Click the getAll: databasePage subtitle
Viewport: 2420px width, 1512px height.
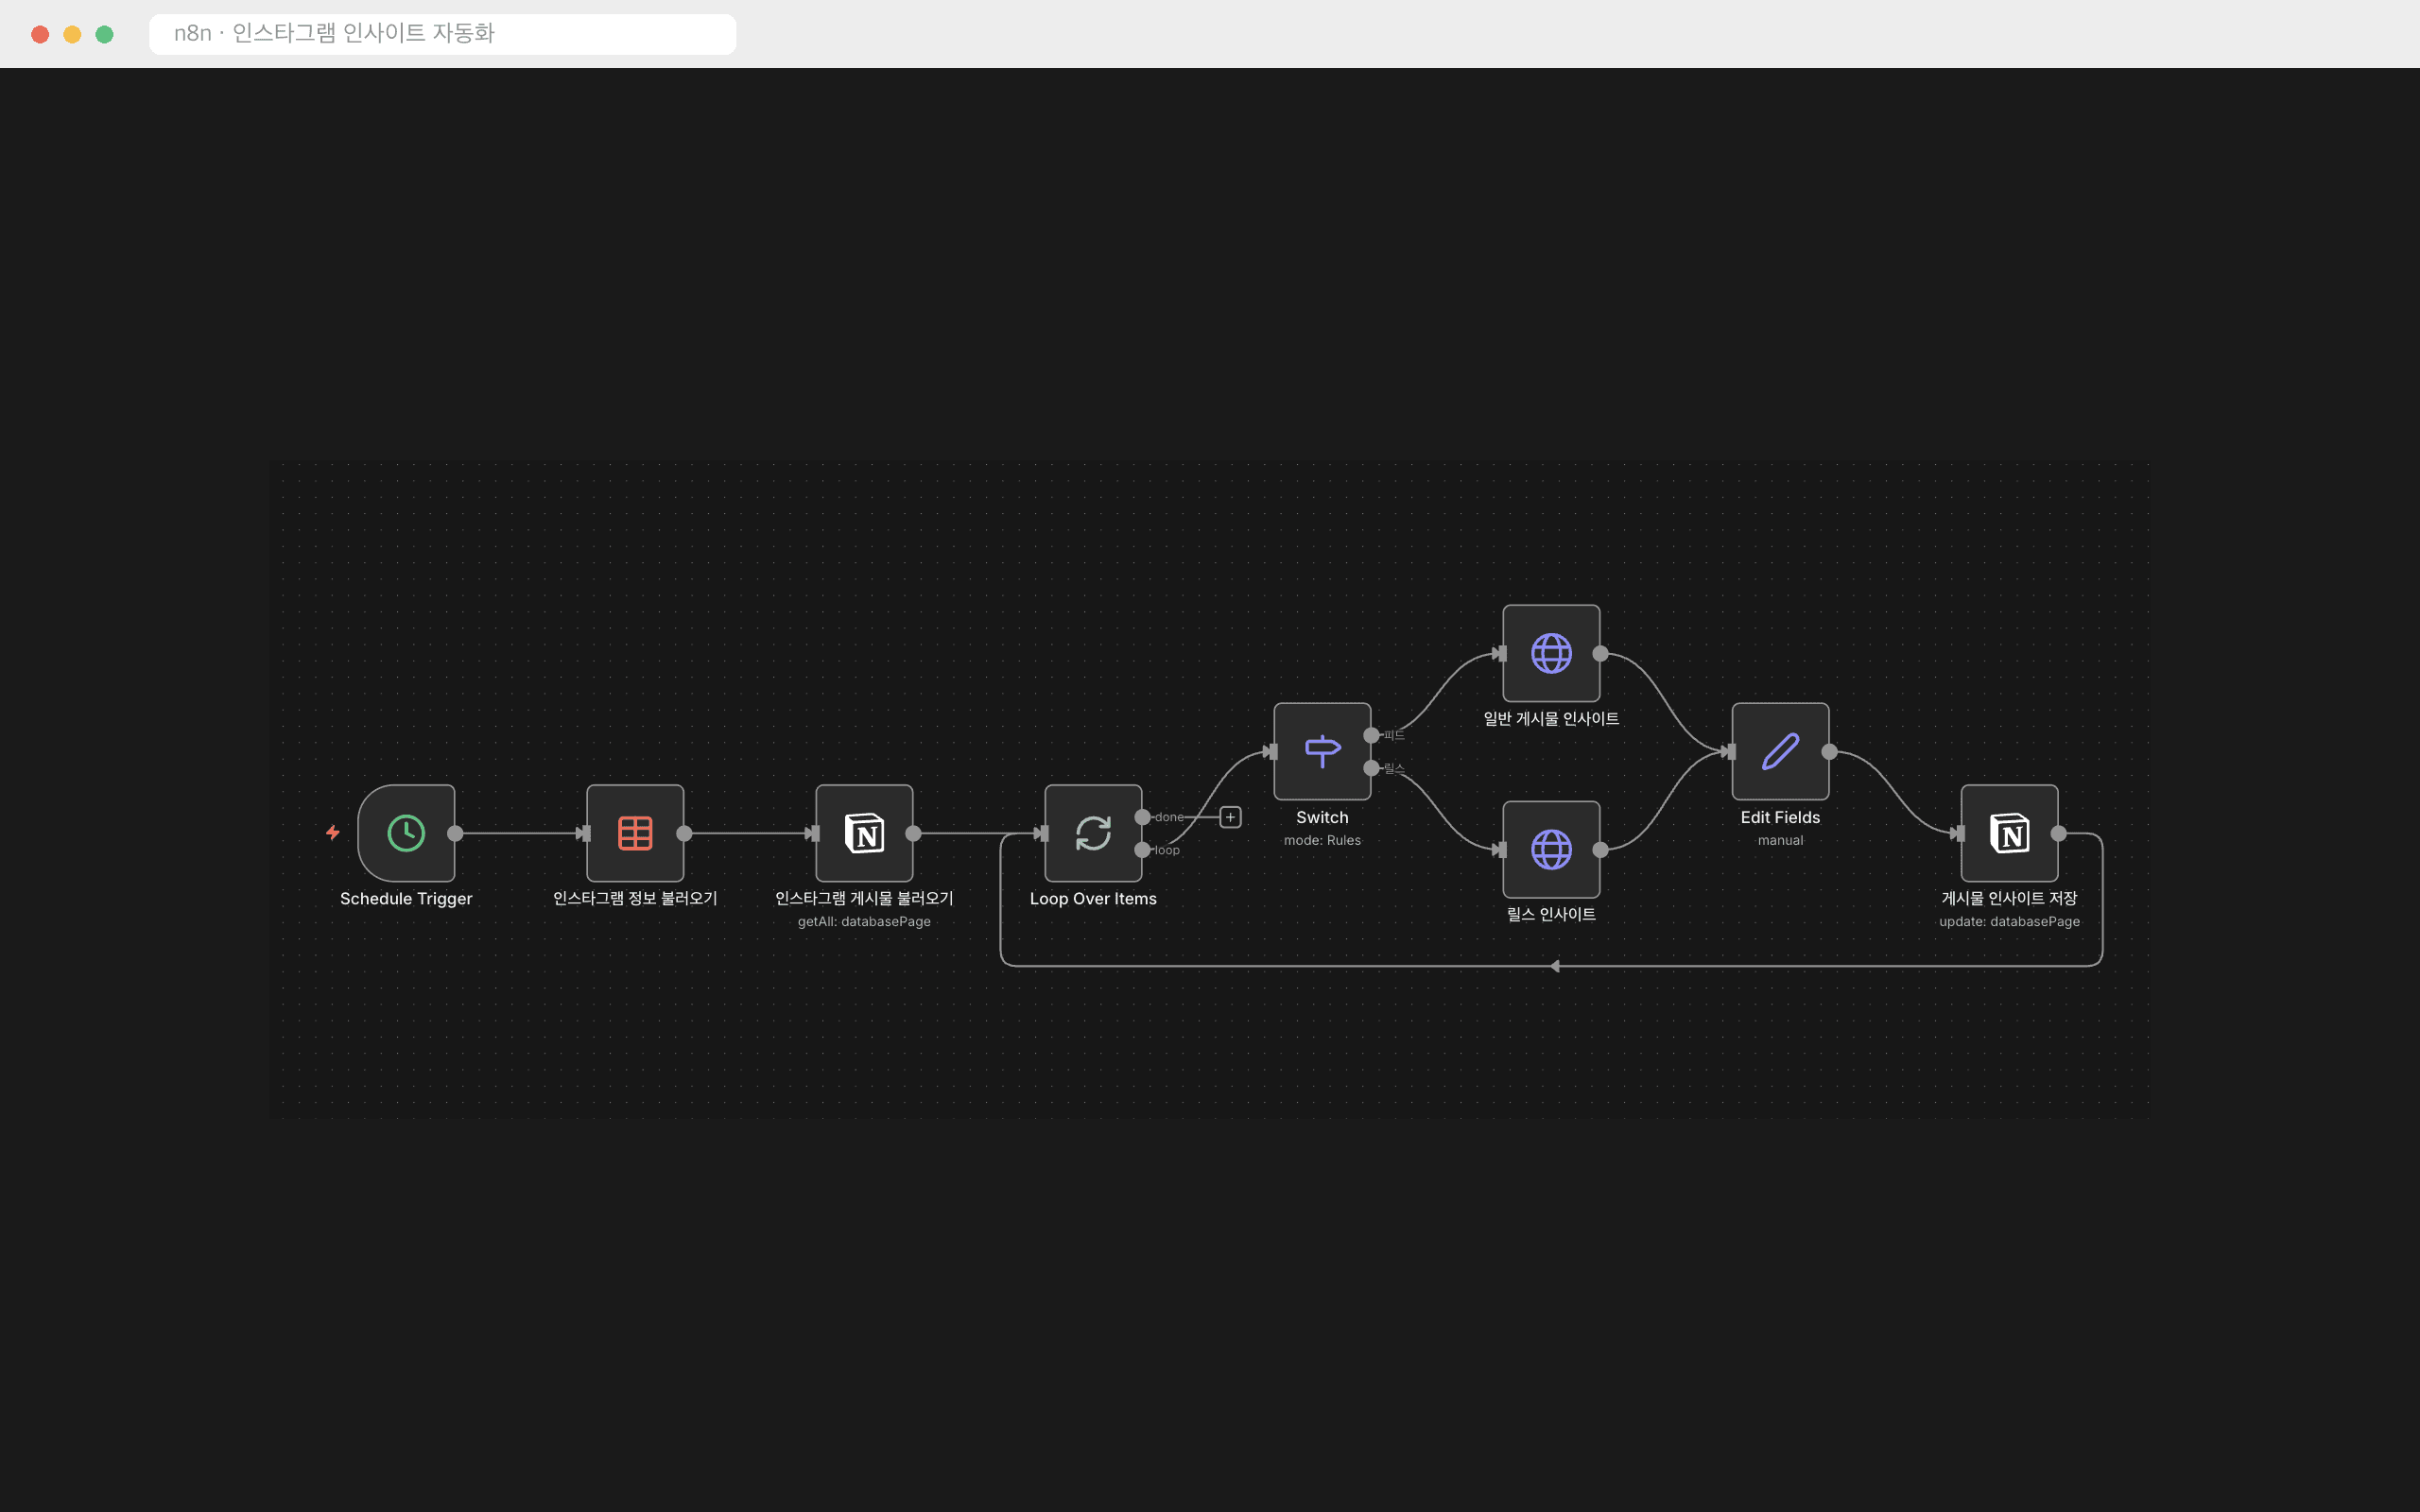tap(864, 922)
